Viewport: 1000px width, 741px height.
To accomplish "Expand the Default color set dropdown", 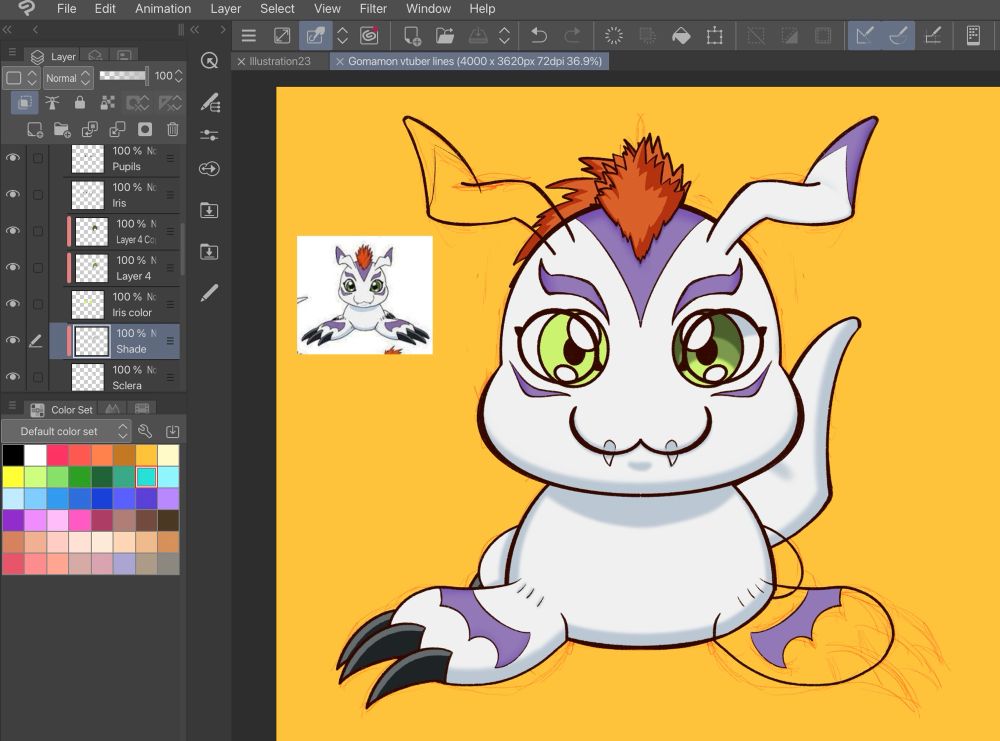I will (x=66, y=431).
